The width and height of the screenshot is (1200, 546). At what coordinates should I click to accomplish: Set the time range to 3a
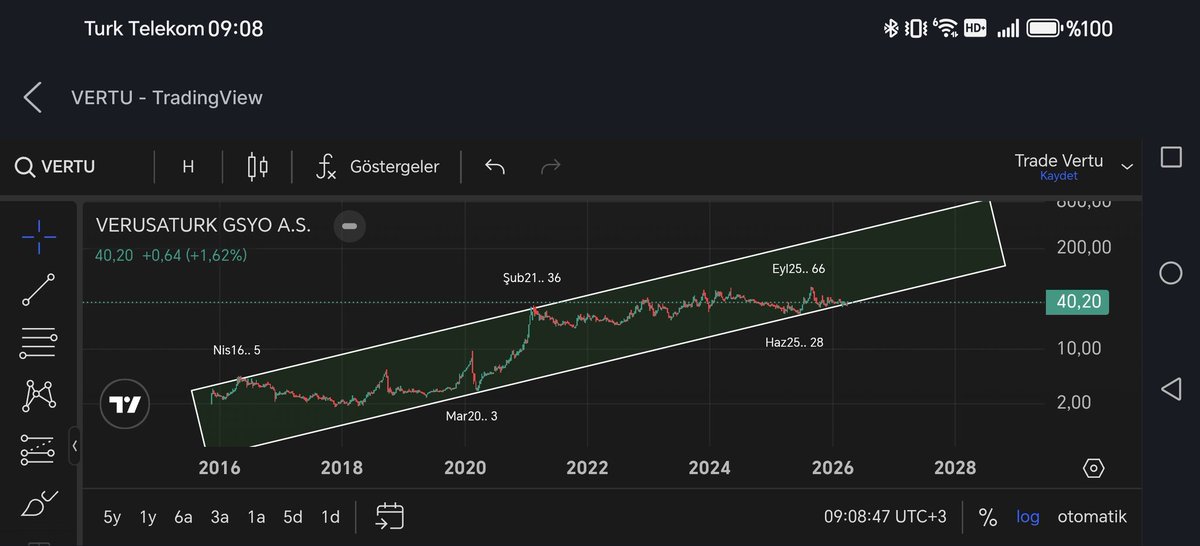pos(220,517)
